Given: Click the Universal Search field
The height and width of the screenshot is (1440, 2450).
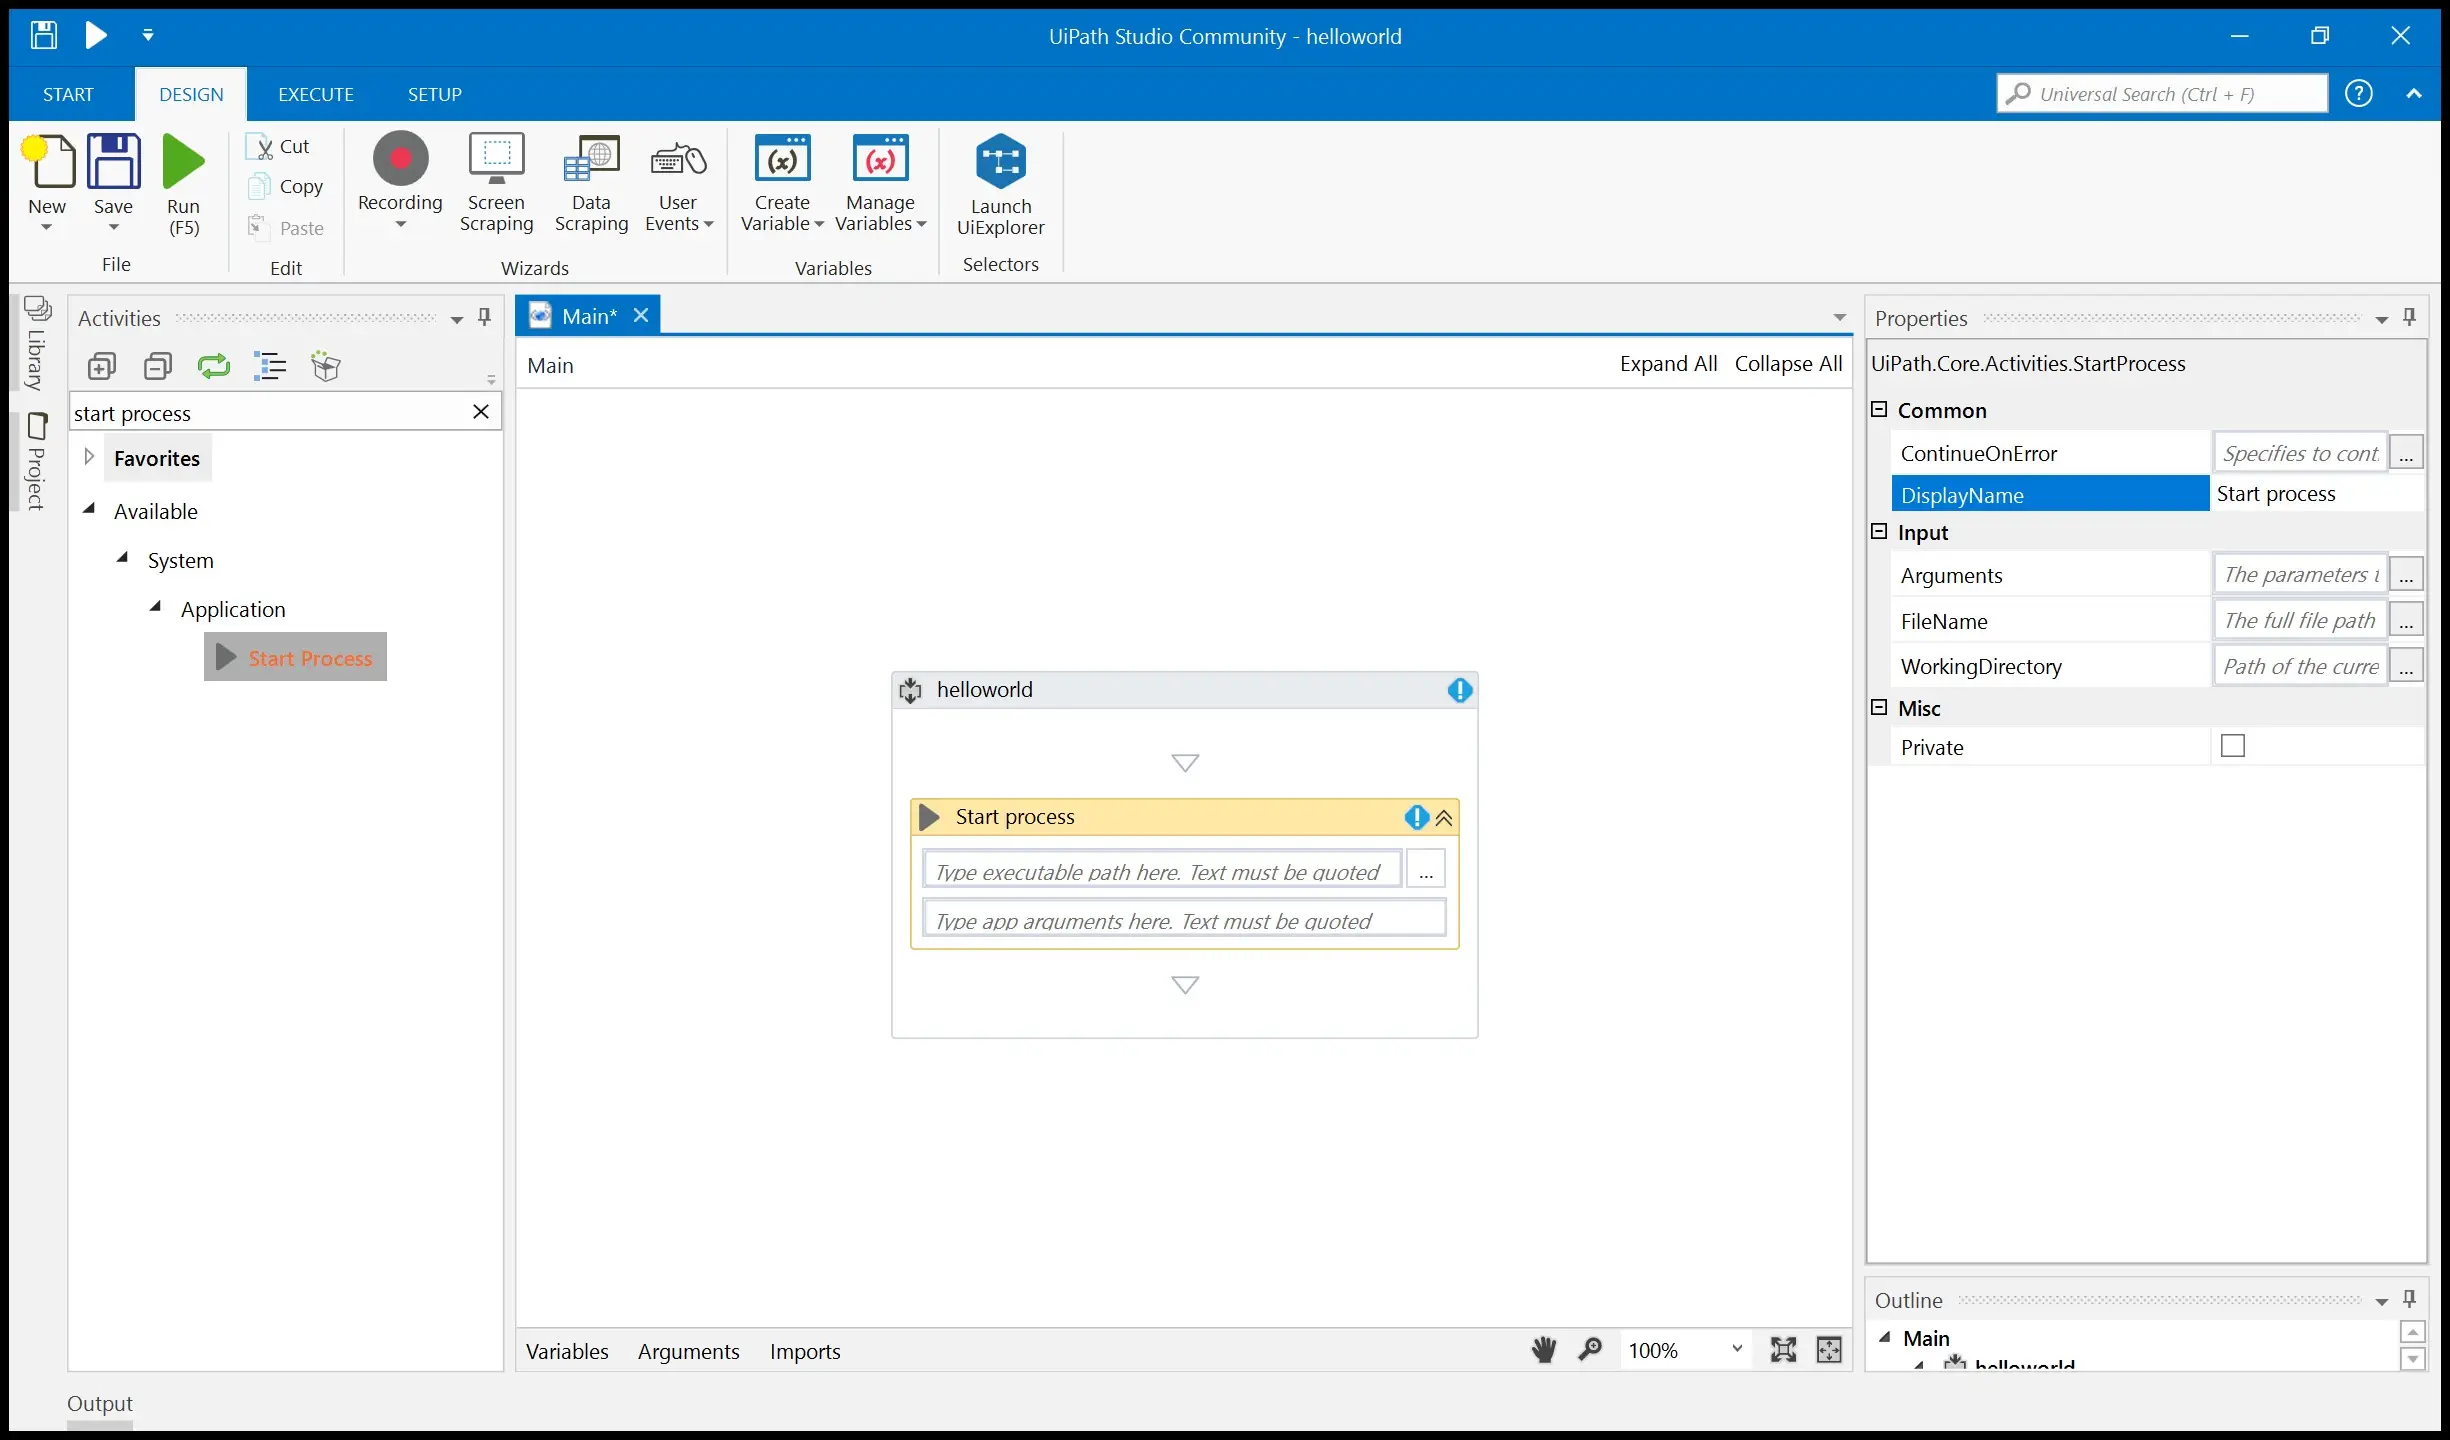Looking at the screenshot, I should click(2162, 94).
